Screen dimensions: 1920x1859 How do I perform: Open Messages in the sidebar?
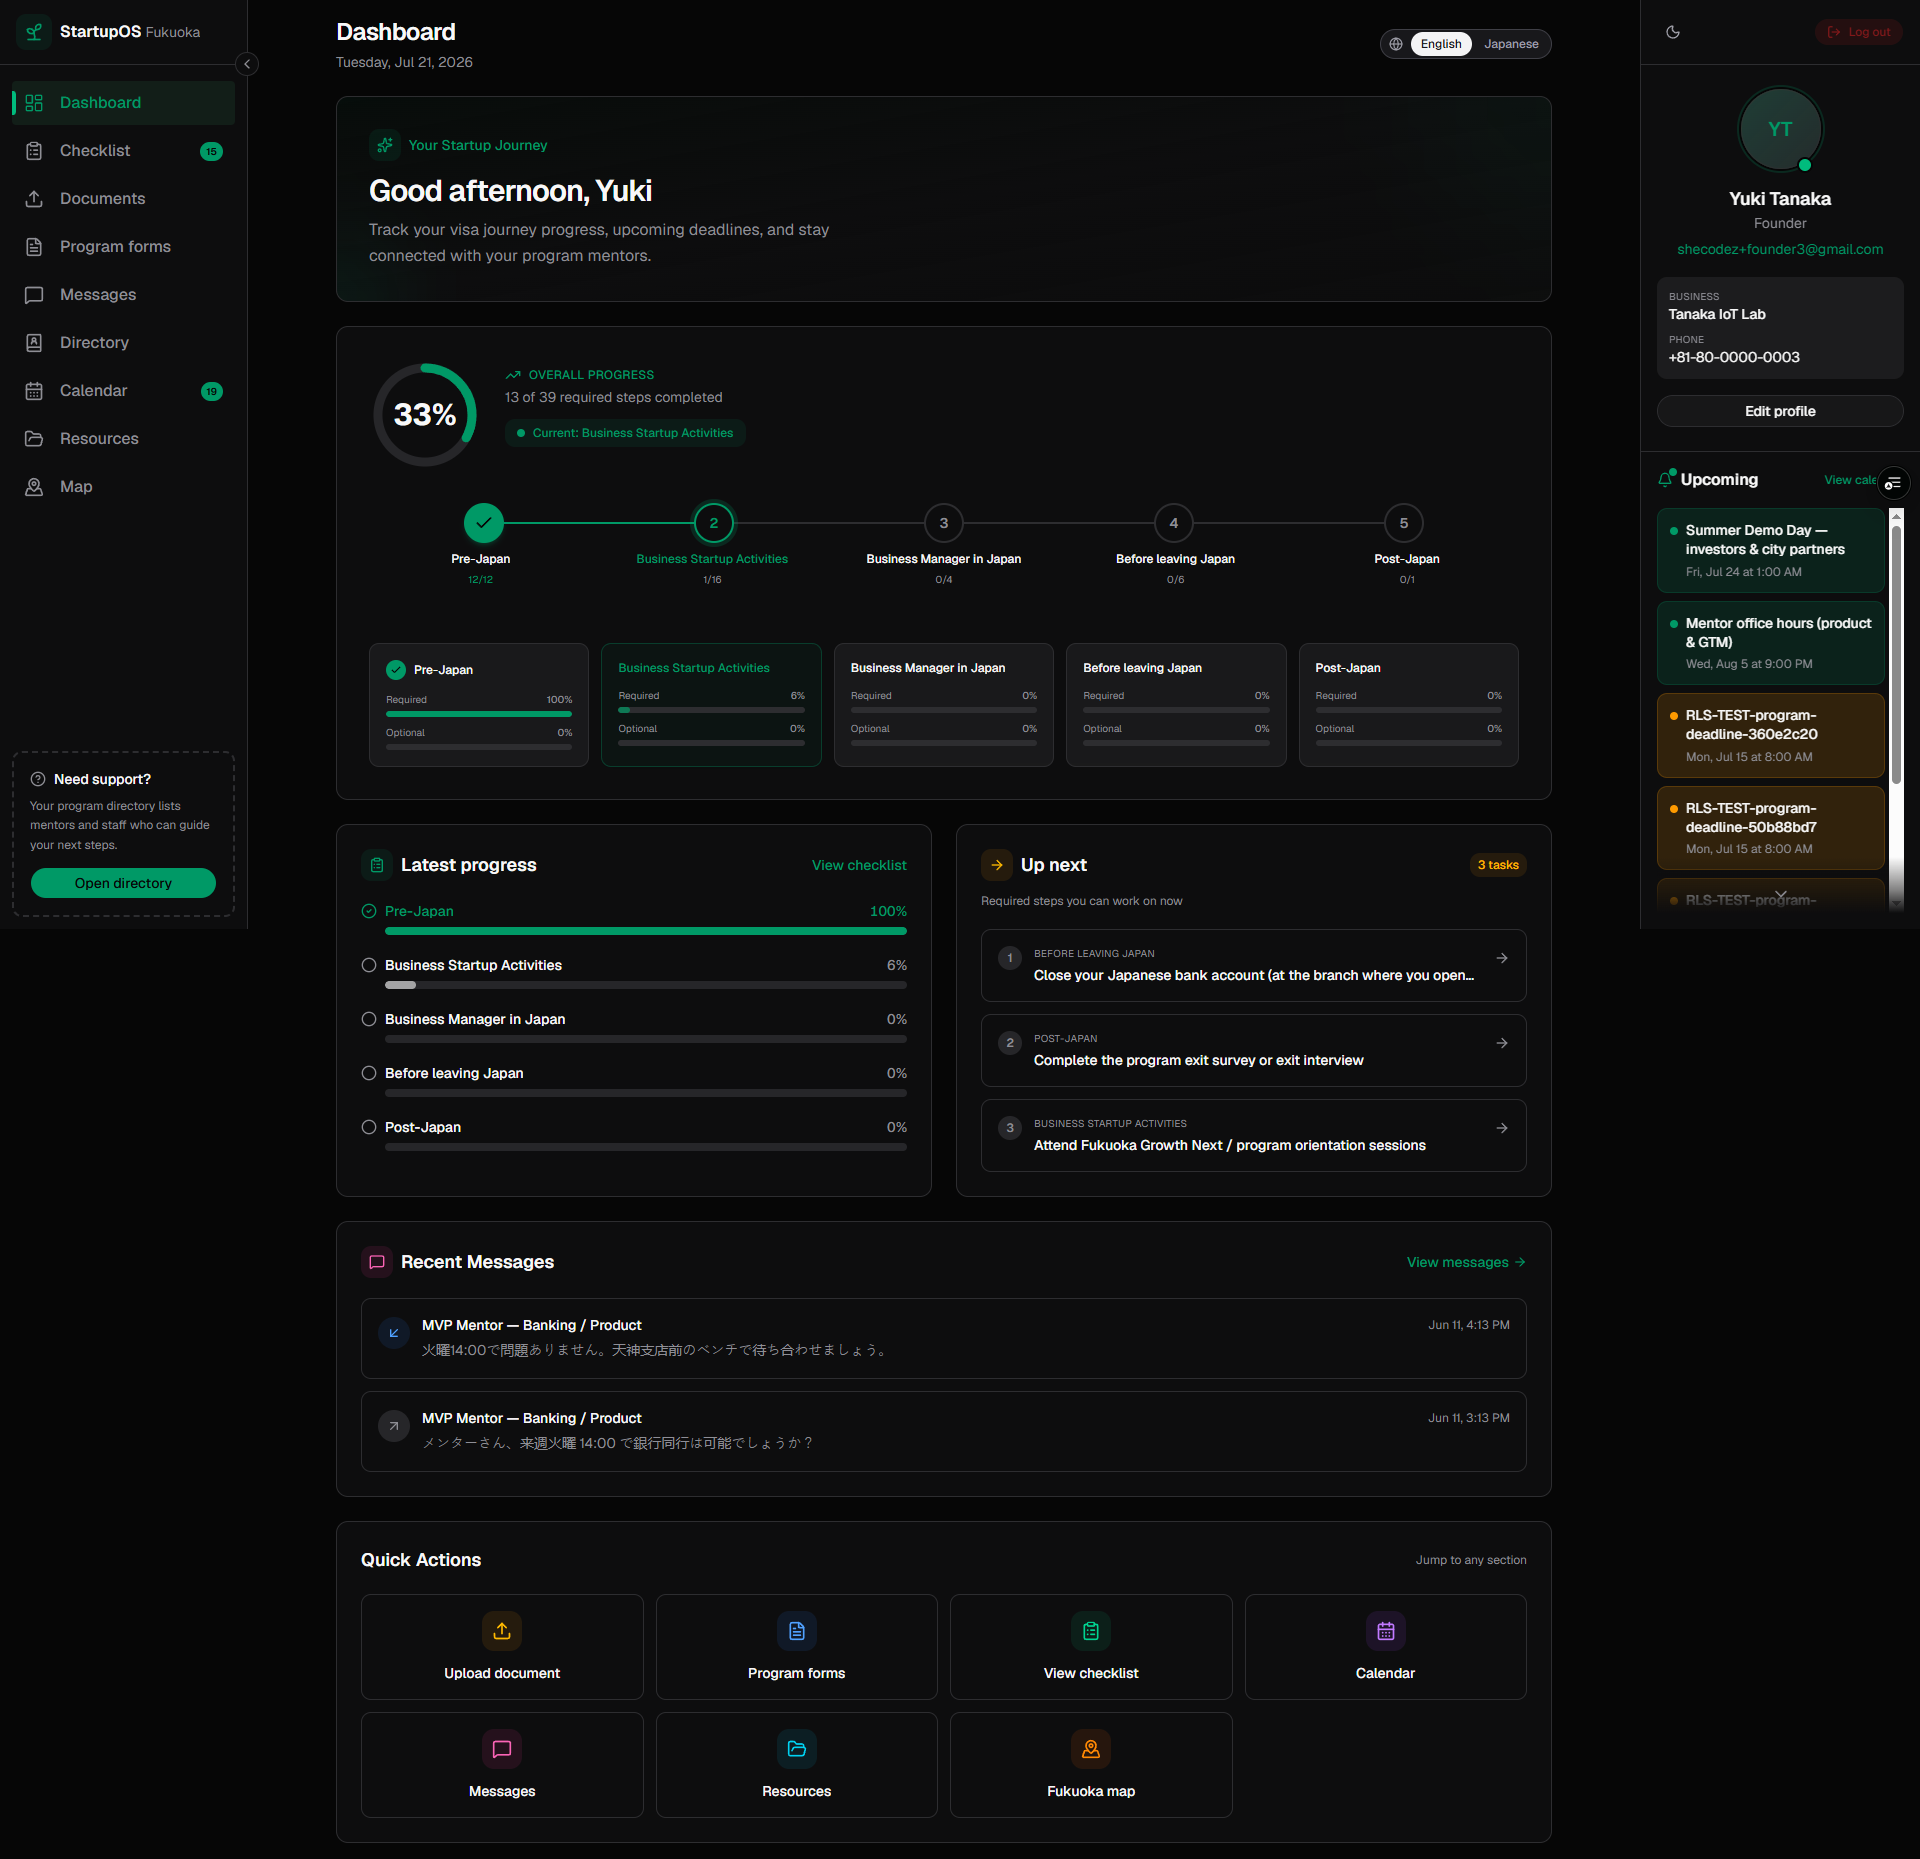point(123,295)
